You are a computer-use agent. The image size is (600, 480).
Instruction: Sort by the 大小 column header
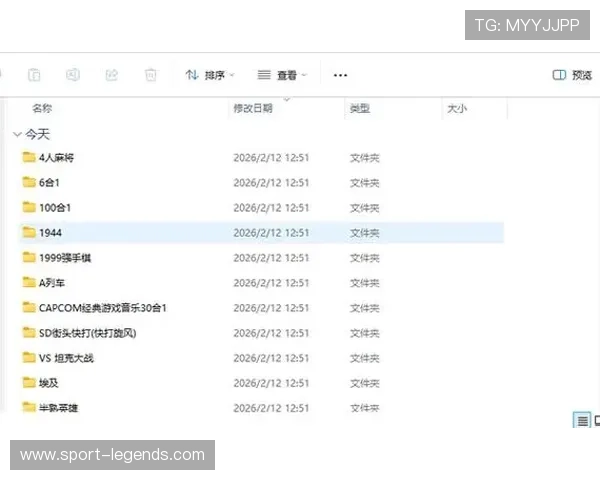(457, 109)
